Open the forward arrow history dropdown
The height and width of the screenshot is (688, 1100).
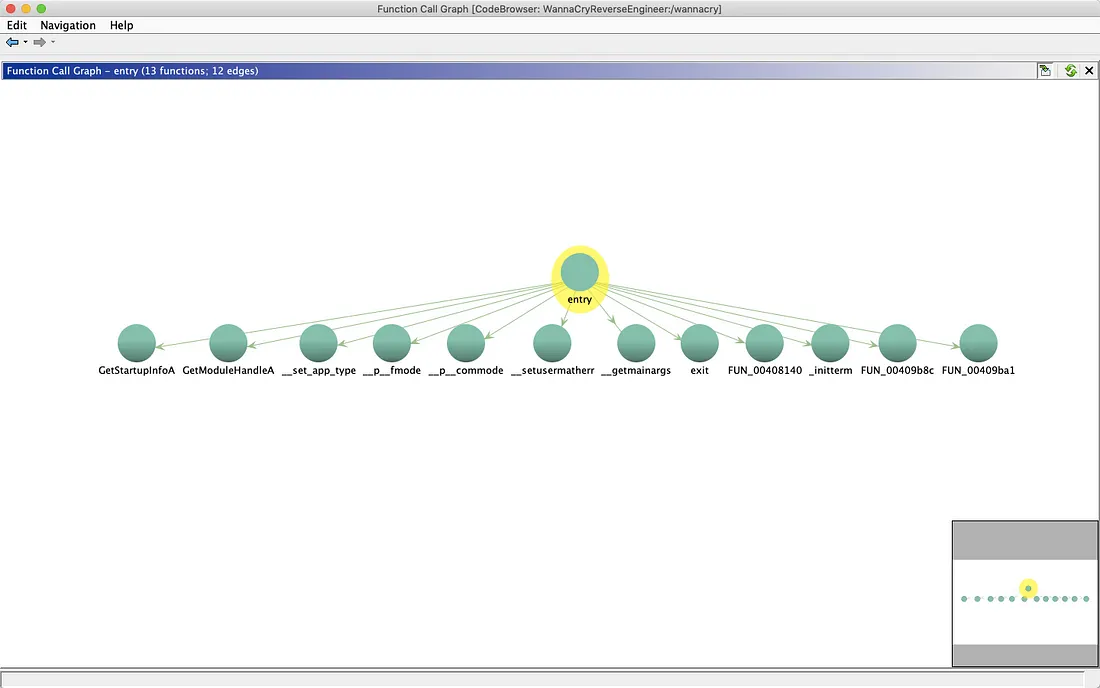point(53,42)
